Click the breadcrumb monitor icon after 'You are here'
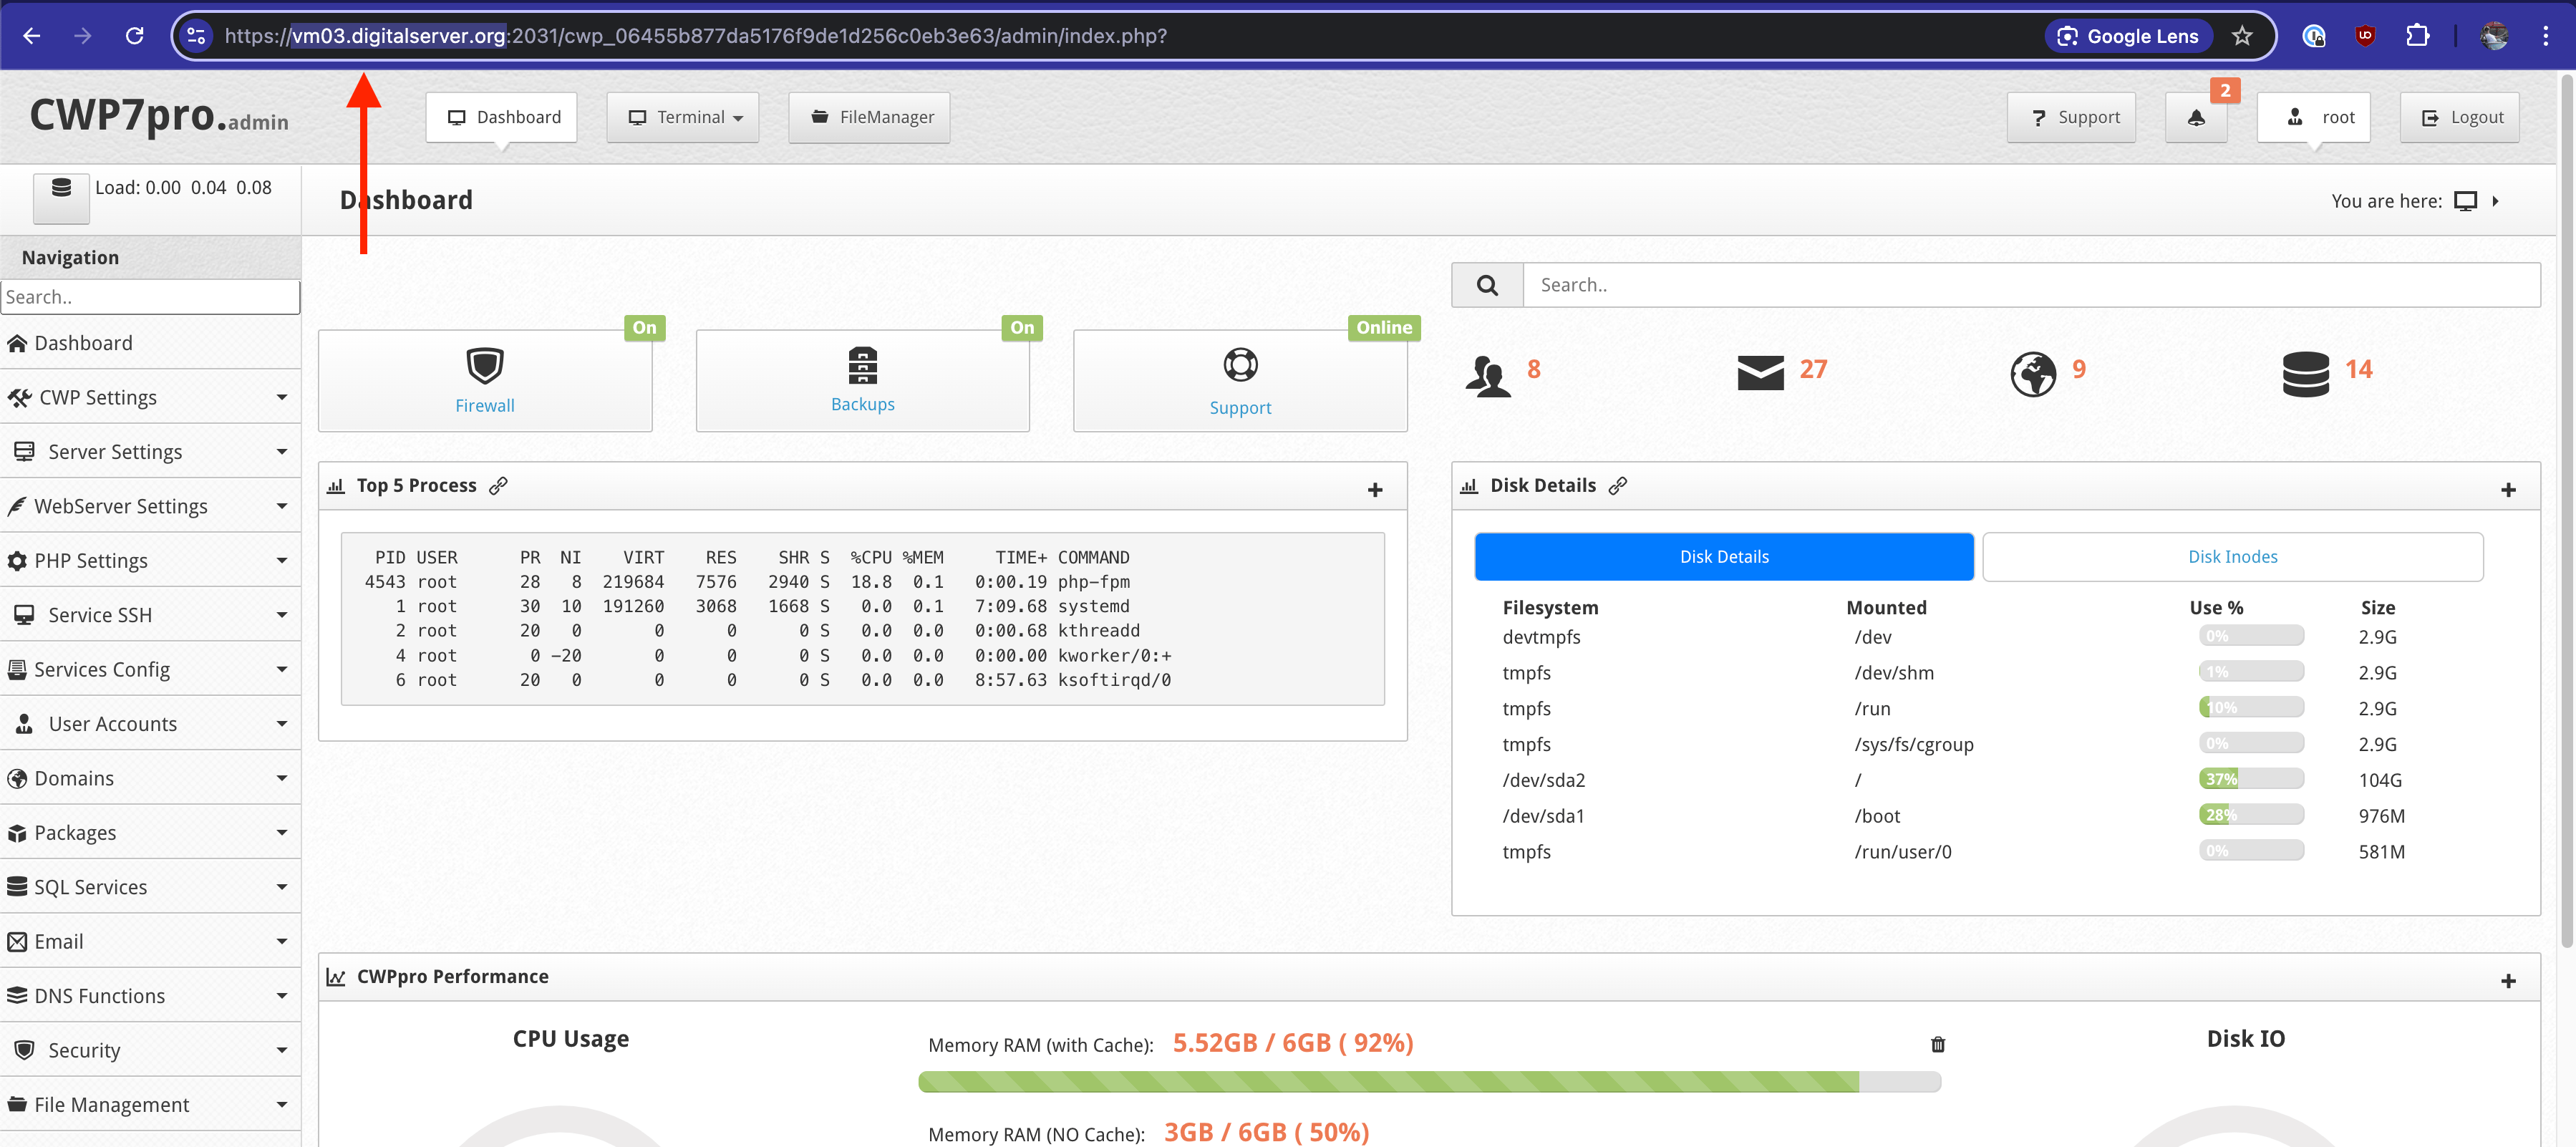The width and height of the screenshot is (2576, 1147). (x=2466, y=201)
